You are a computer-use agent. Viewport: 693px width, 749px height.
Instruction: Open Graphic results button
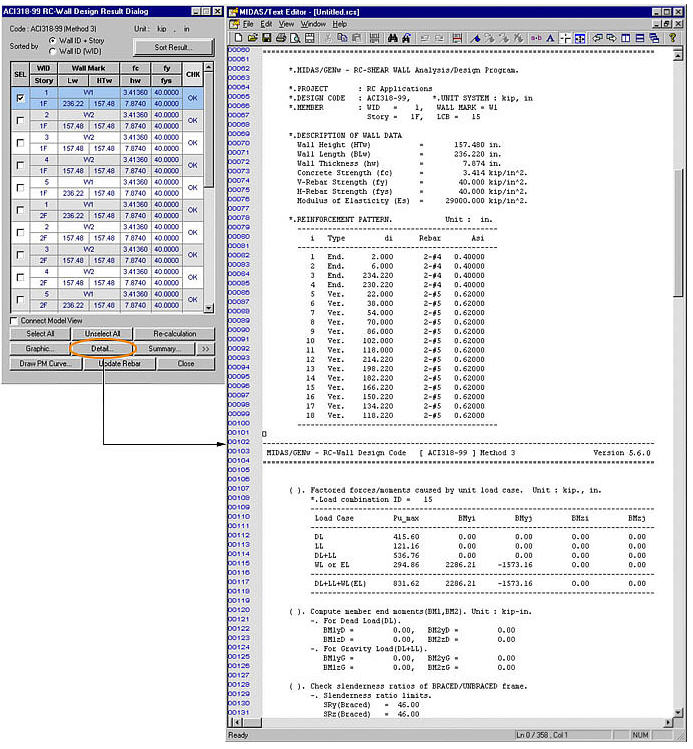pos(40,349)
